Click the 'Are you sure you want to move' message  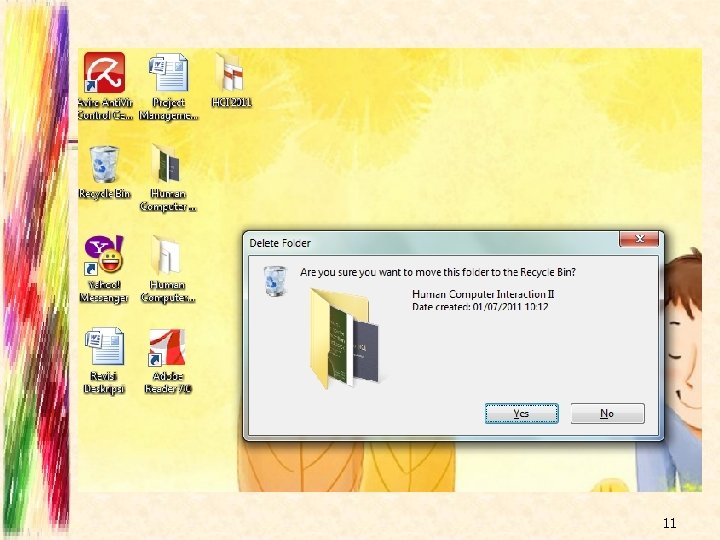(x=438, y=272)
